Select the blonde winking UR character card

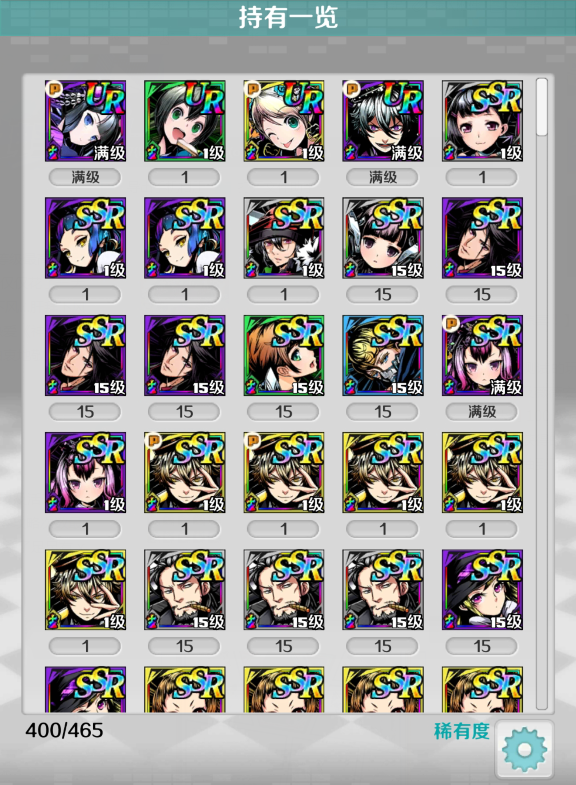pos(284,121)
